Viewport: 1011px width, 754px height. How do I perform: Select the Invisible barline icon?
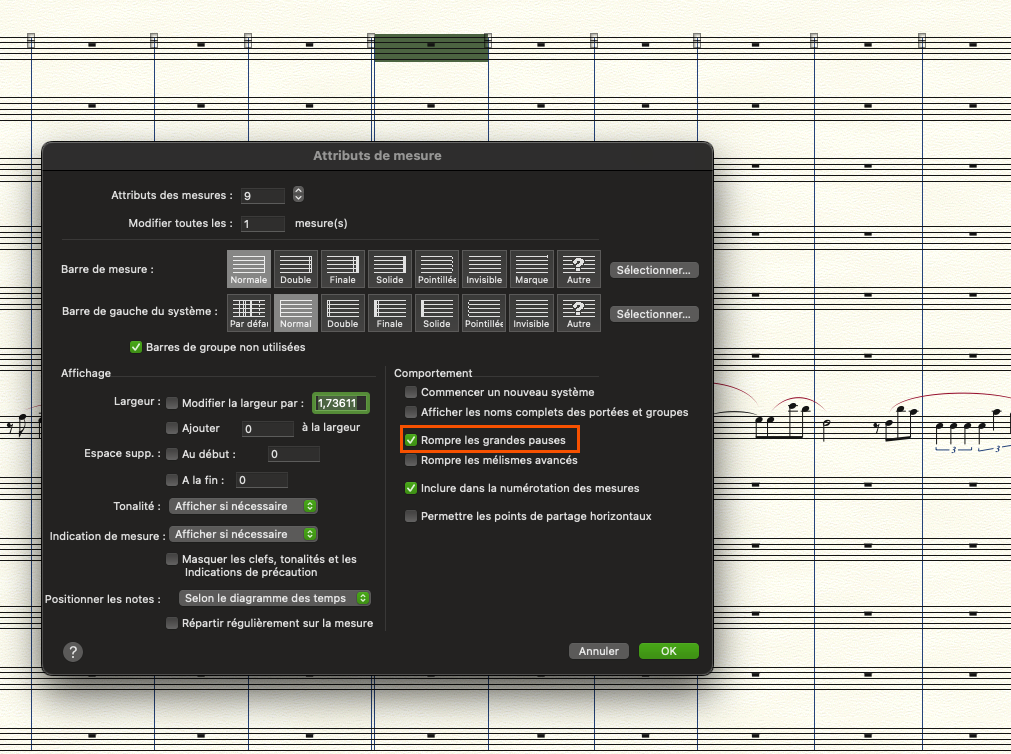(x=484, y=268)
